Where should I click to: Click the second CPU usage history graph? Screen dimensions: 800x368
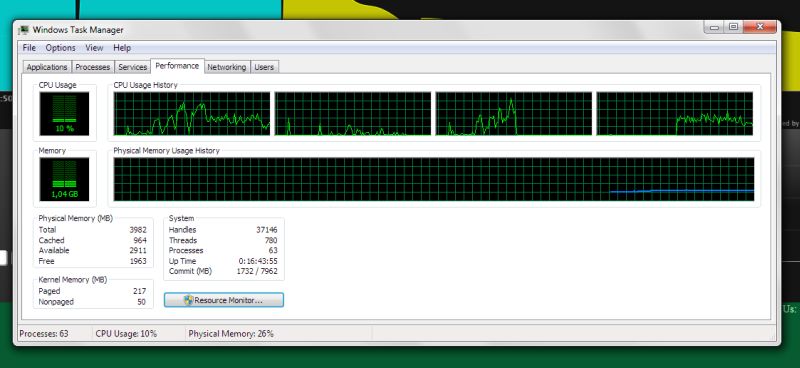[353, 114]
